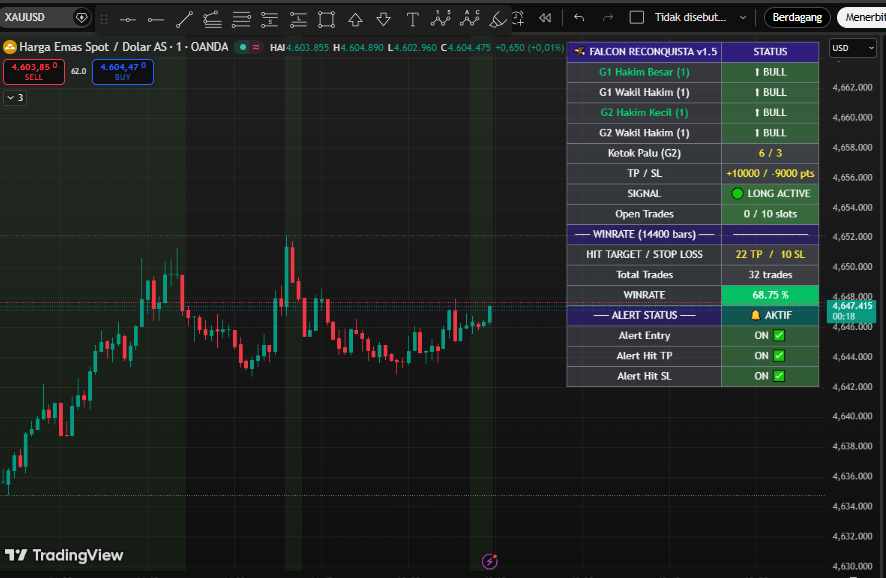Image resolution: width=886 pixels, height=578 pixels.
Task: Select the Trend Line tool
Action: pos(184,20)
